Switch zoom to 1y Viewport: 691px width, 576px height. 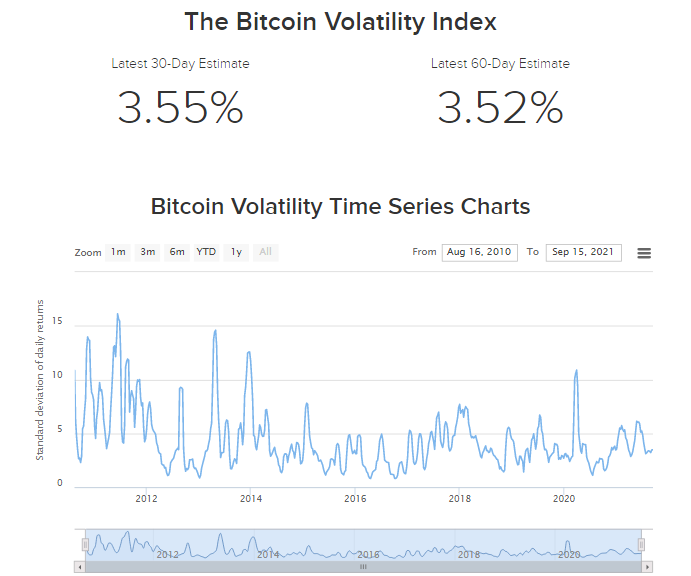point(236,252)
